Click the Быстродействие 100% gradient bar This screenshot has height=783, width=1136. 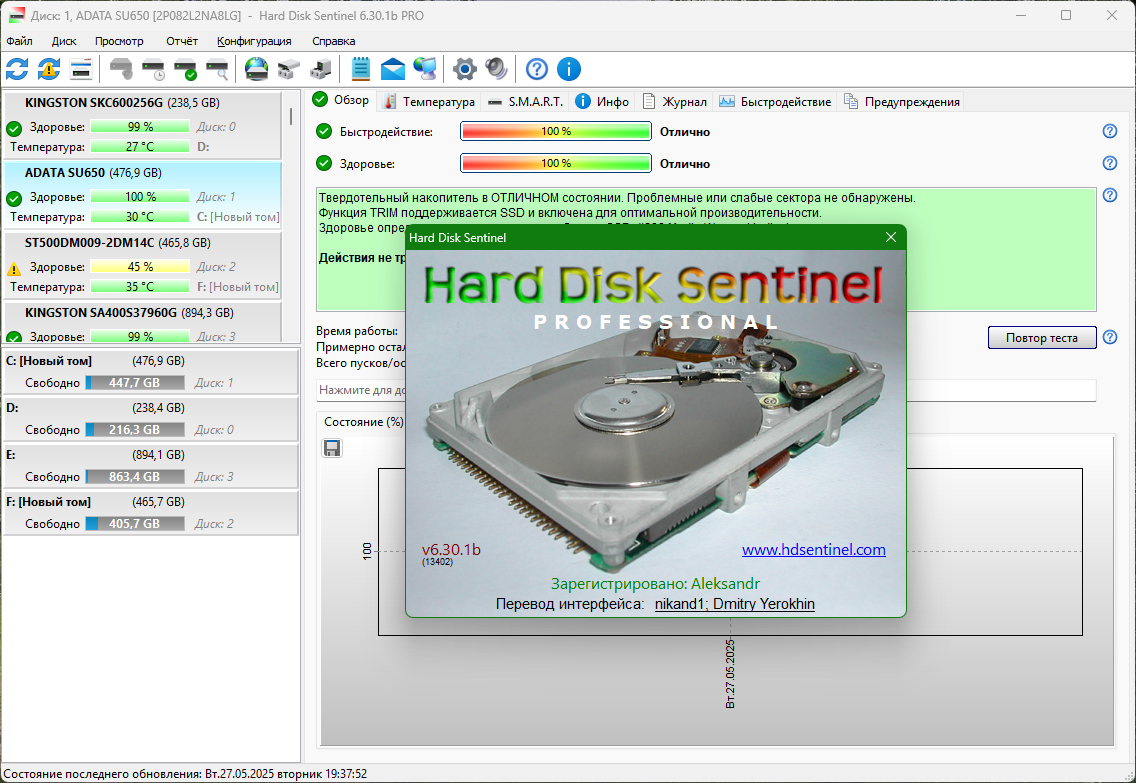click(556, 132)
